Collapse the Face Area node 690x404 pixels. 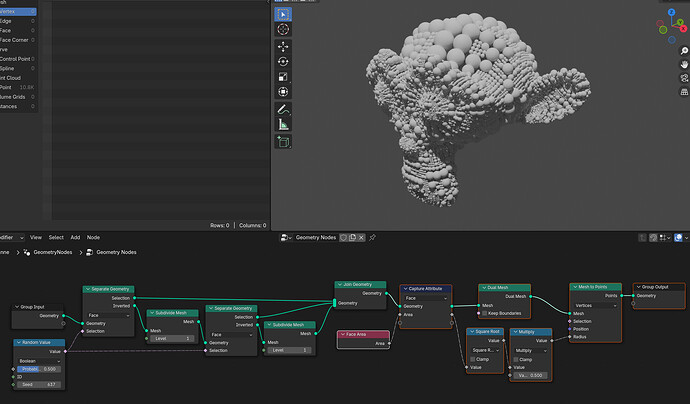(x=342, y=334)
